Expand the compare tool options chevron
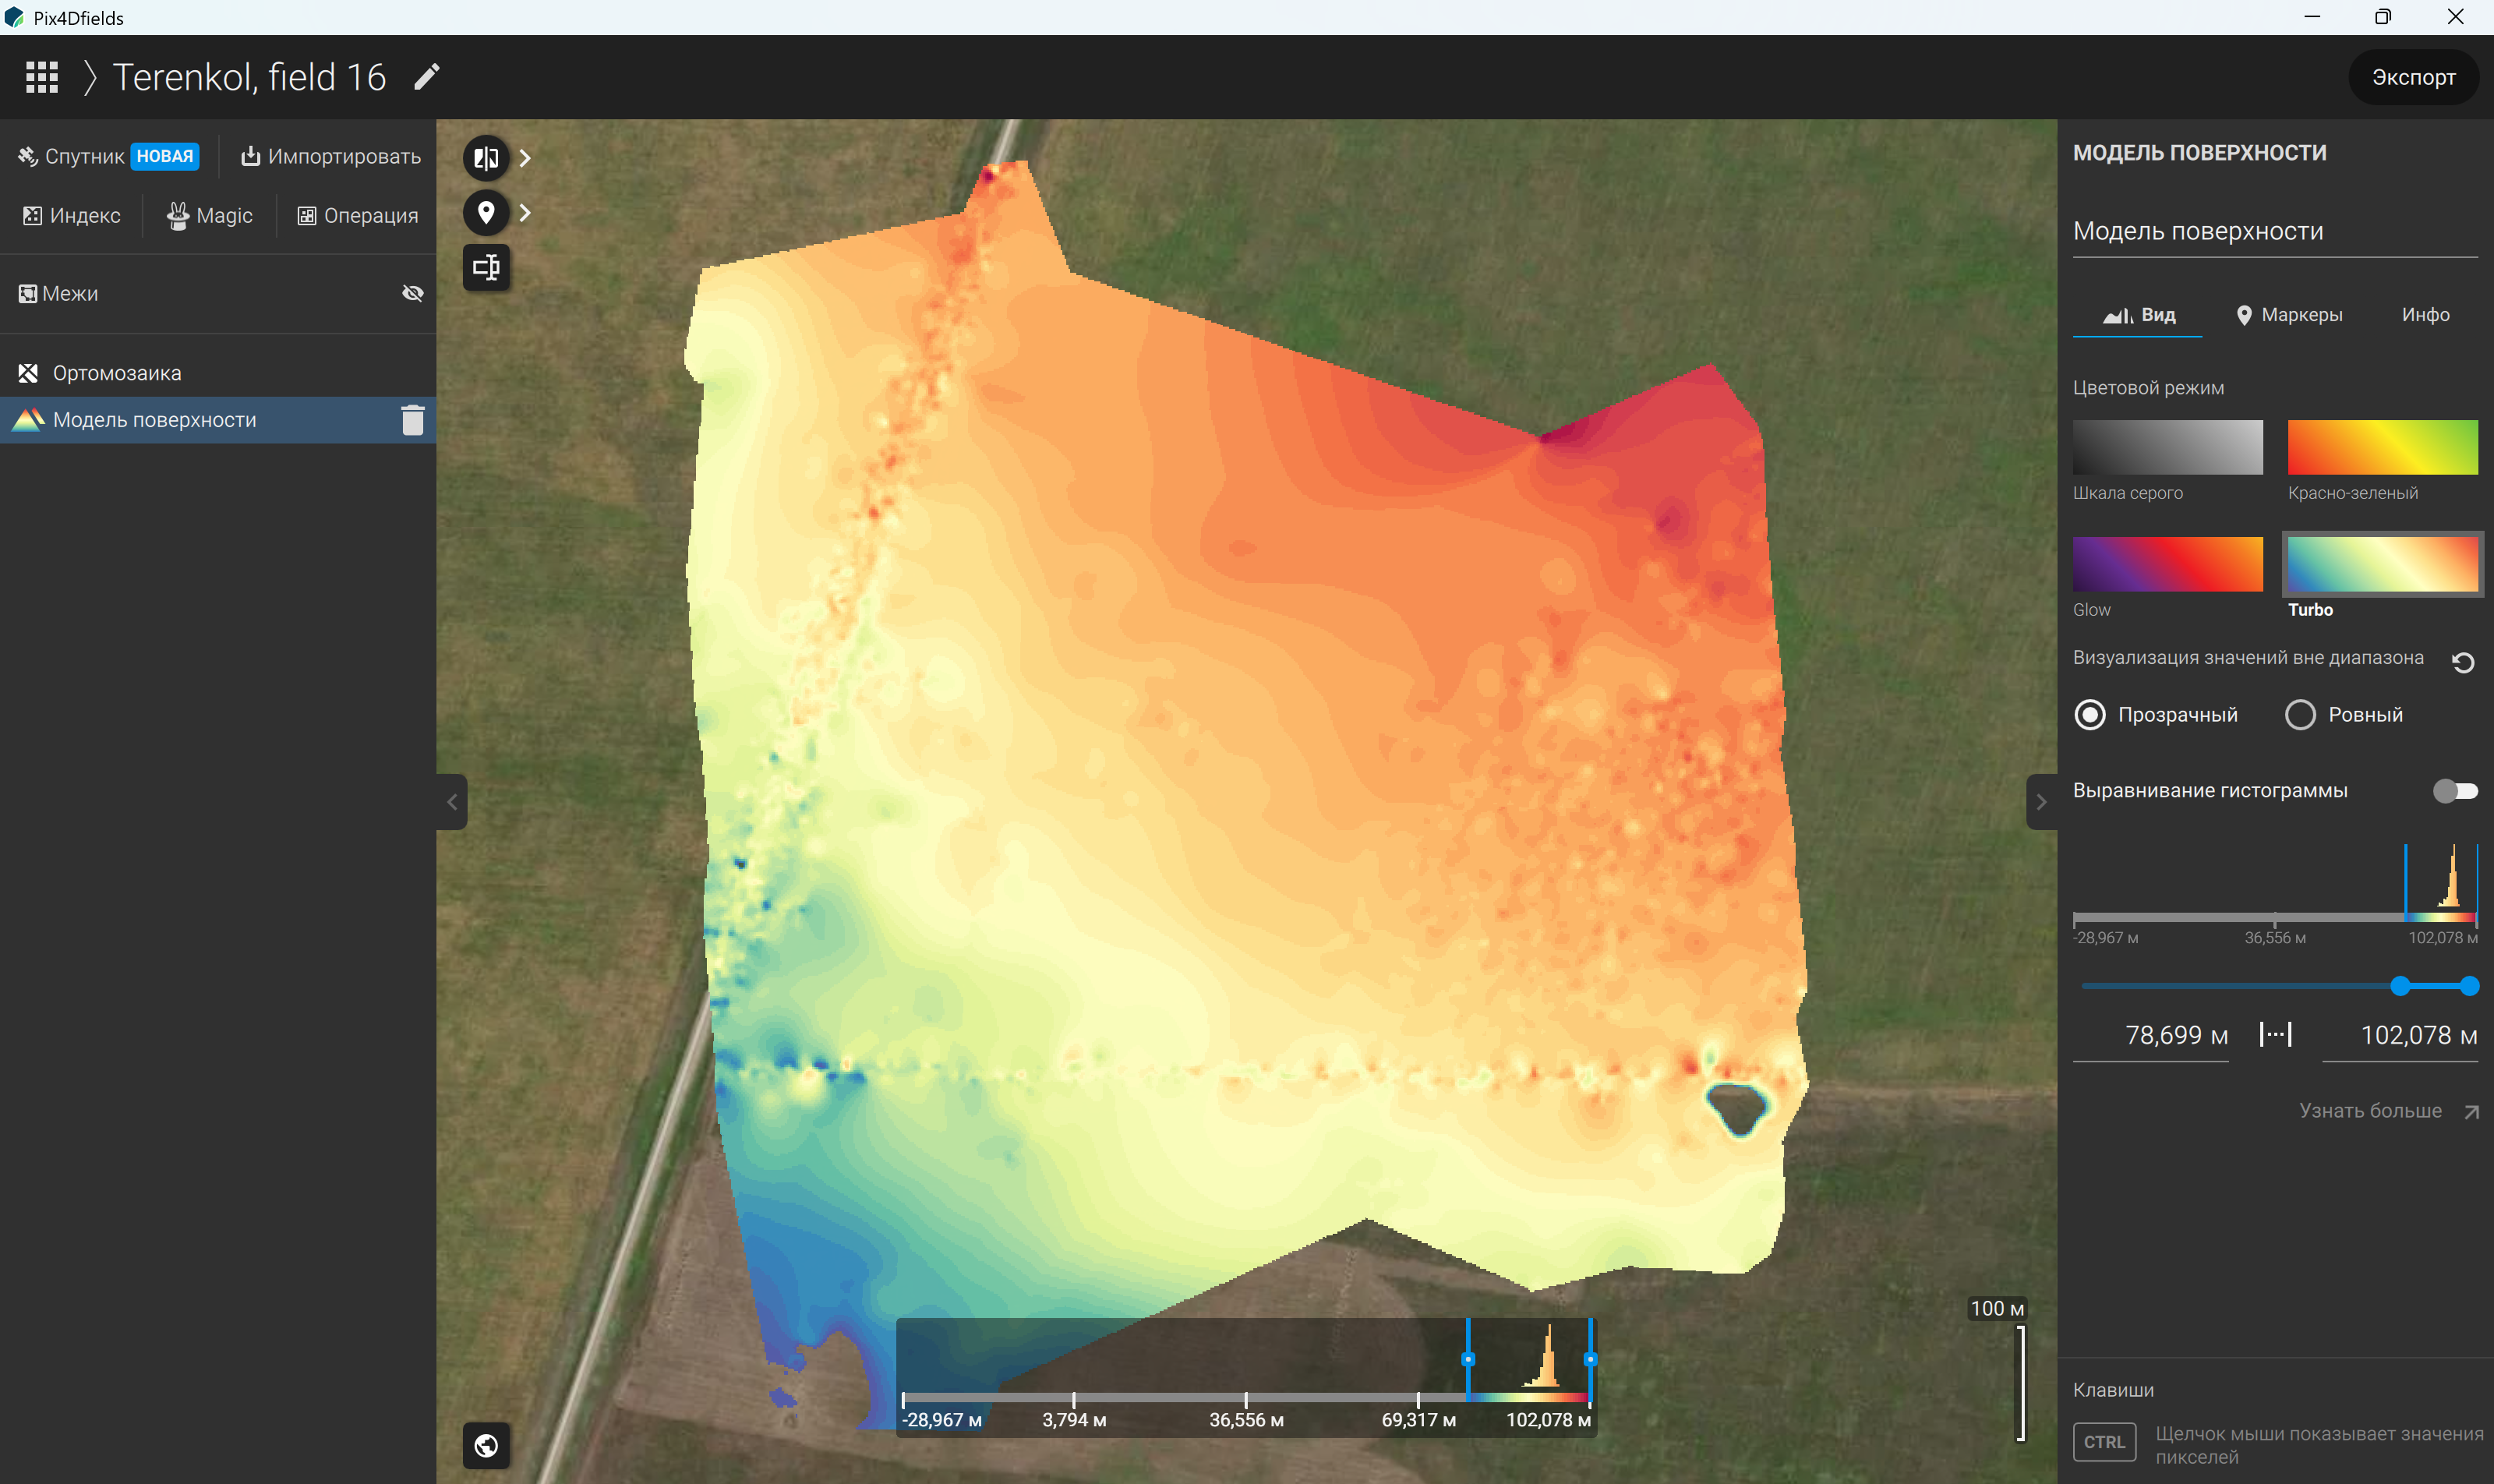This screenshot has height=1484, width=2494. click(x=526, y=158)
